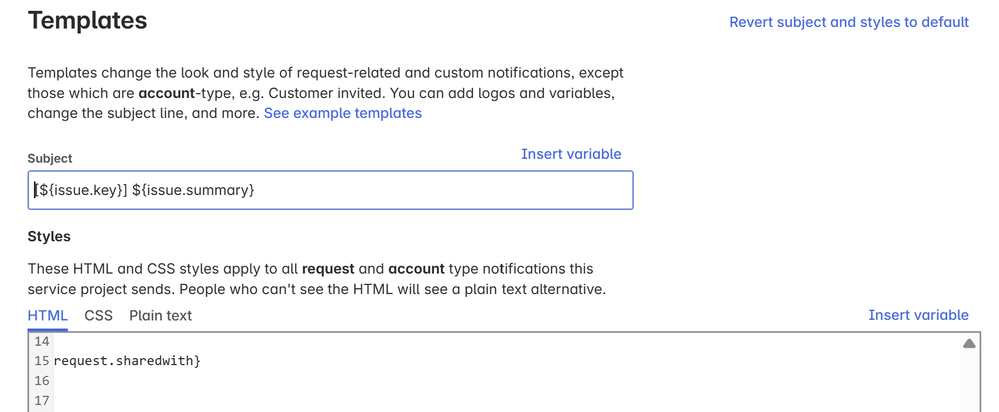This screenshot has height=412, width=999.
Task: Place cursor on ${issue.summary} in Subject
Action: 193,190
